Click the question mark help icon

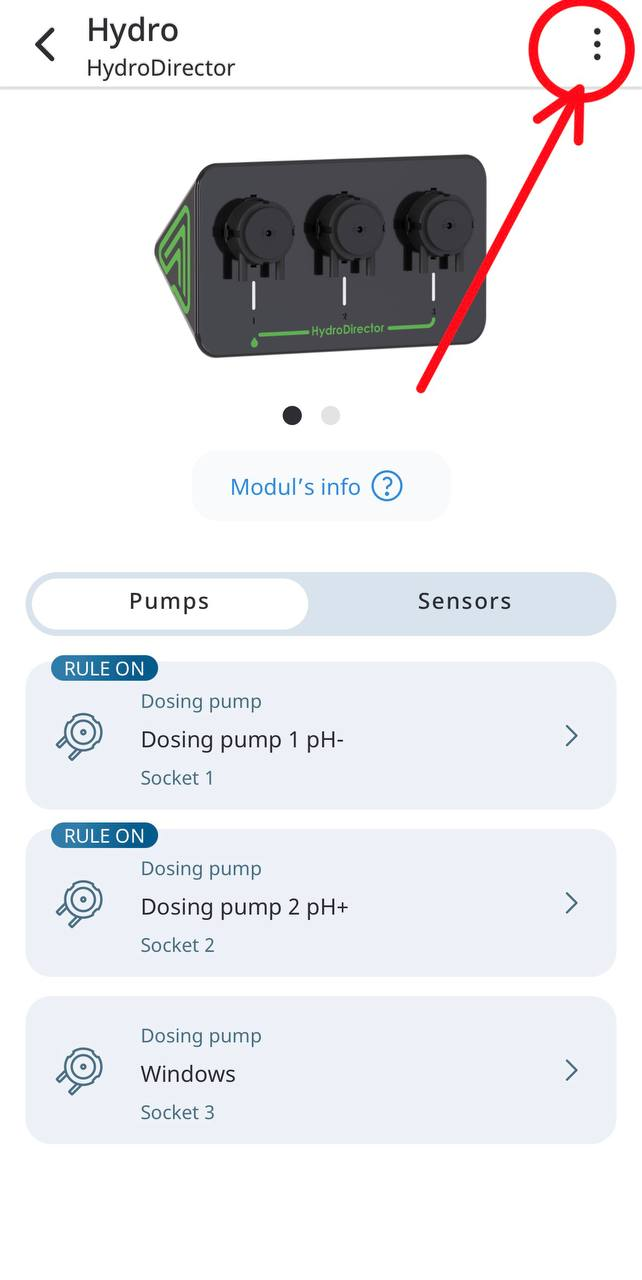tap(387, 487)
